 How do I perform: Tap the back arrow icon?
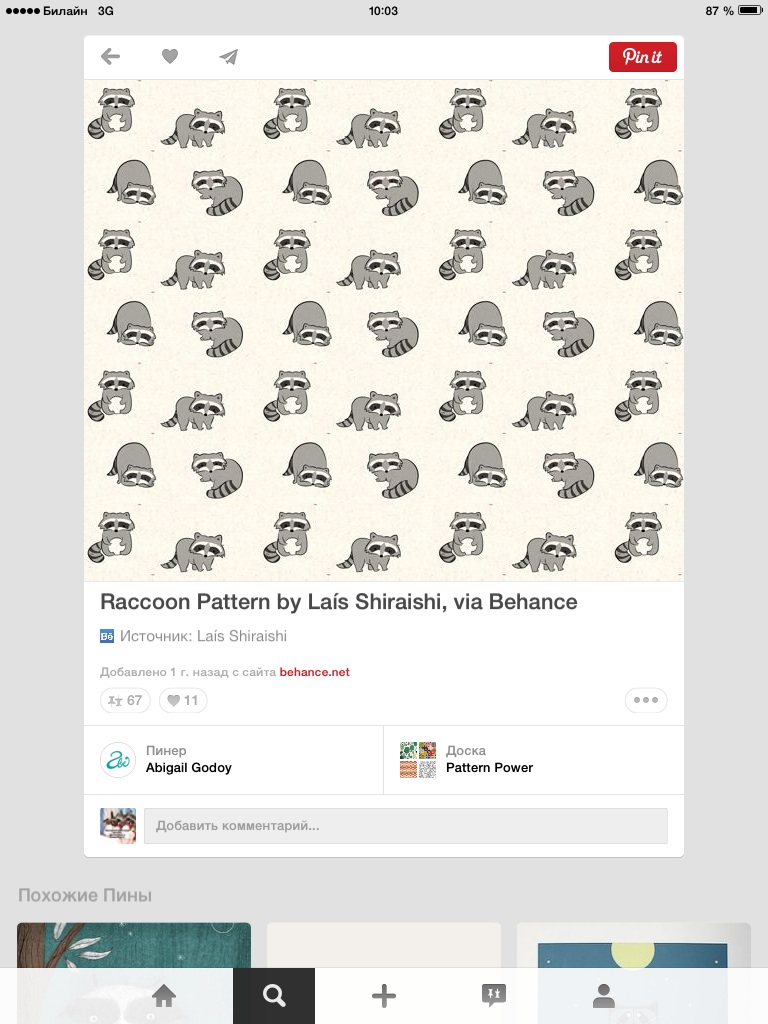[111, 57]
